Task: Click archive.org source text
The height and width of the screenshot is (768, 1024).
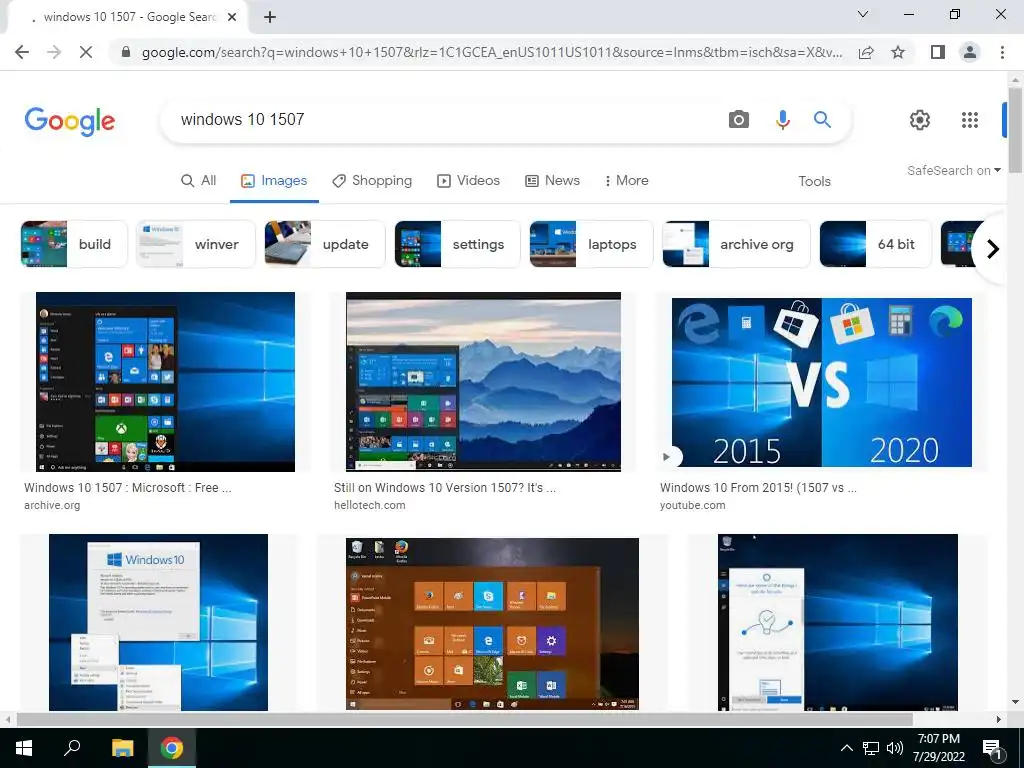Action: click(x=52, y=505)
